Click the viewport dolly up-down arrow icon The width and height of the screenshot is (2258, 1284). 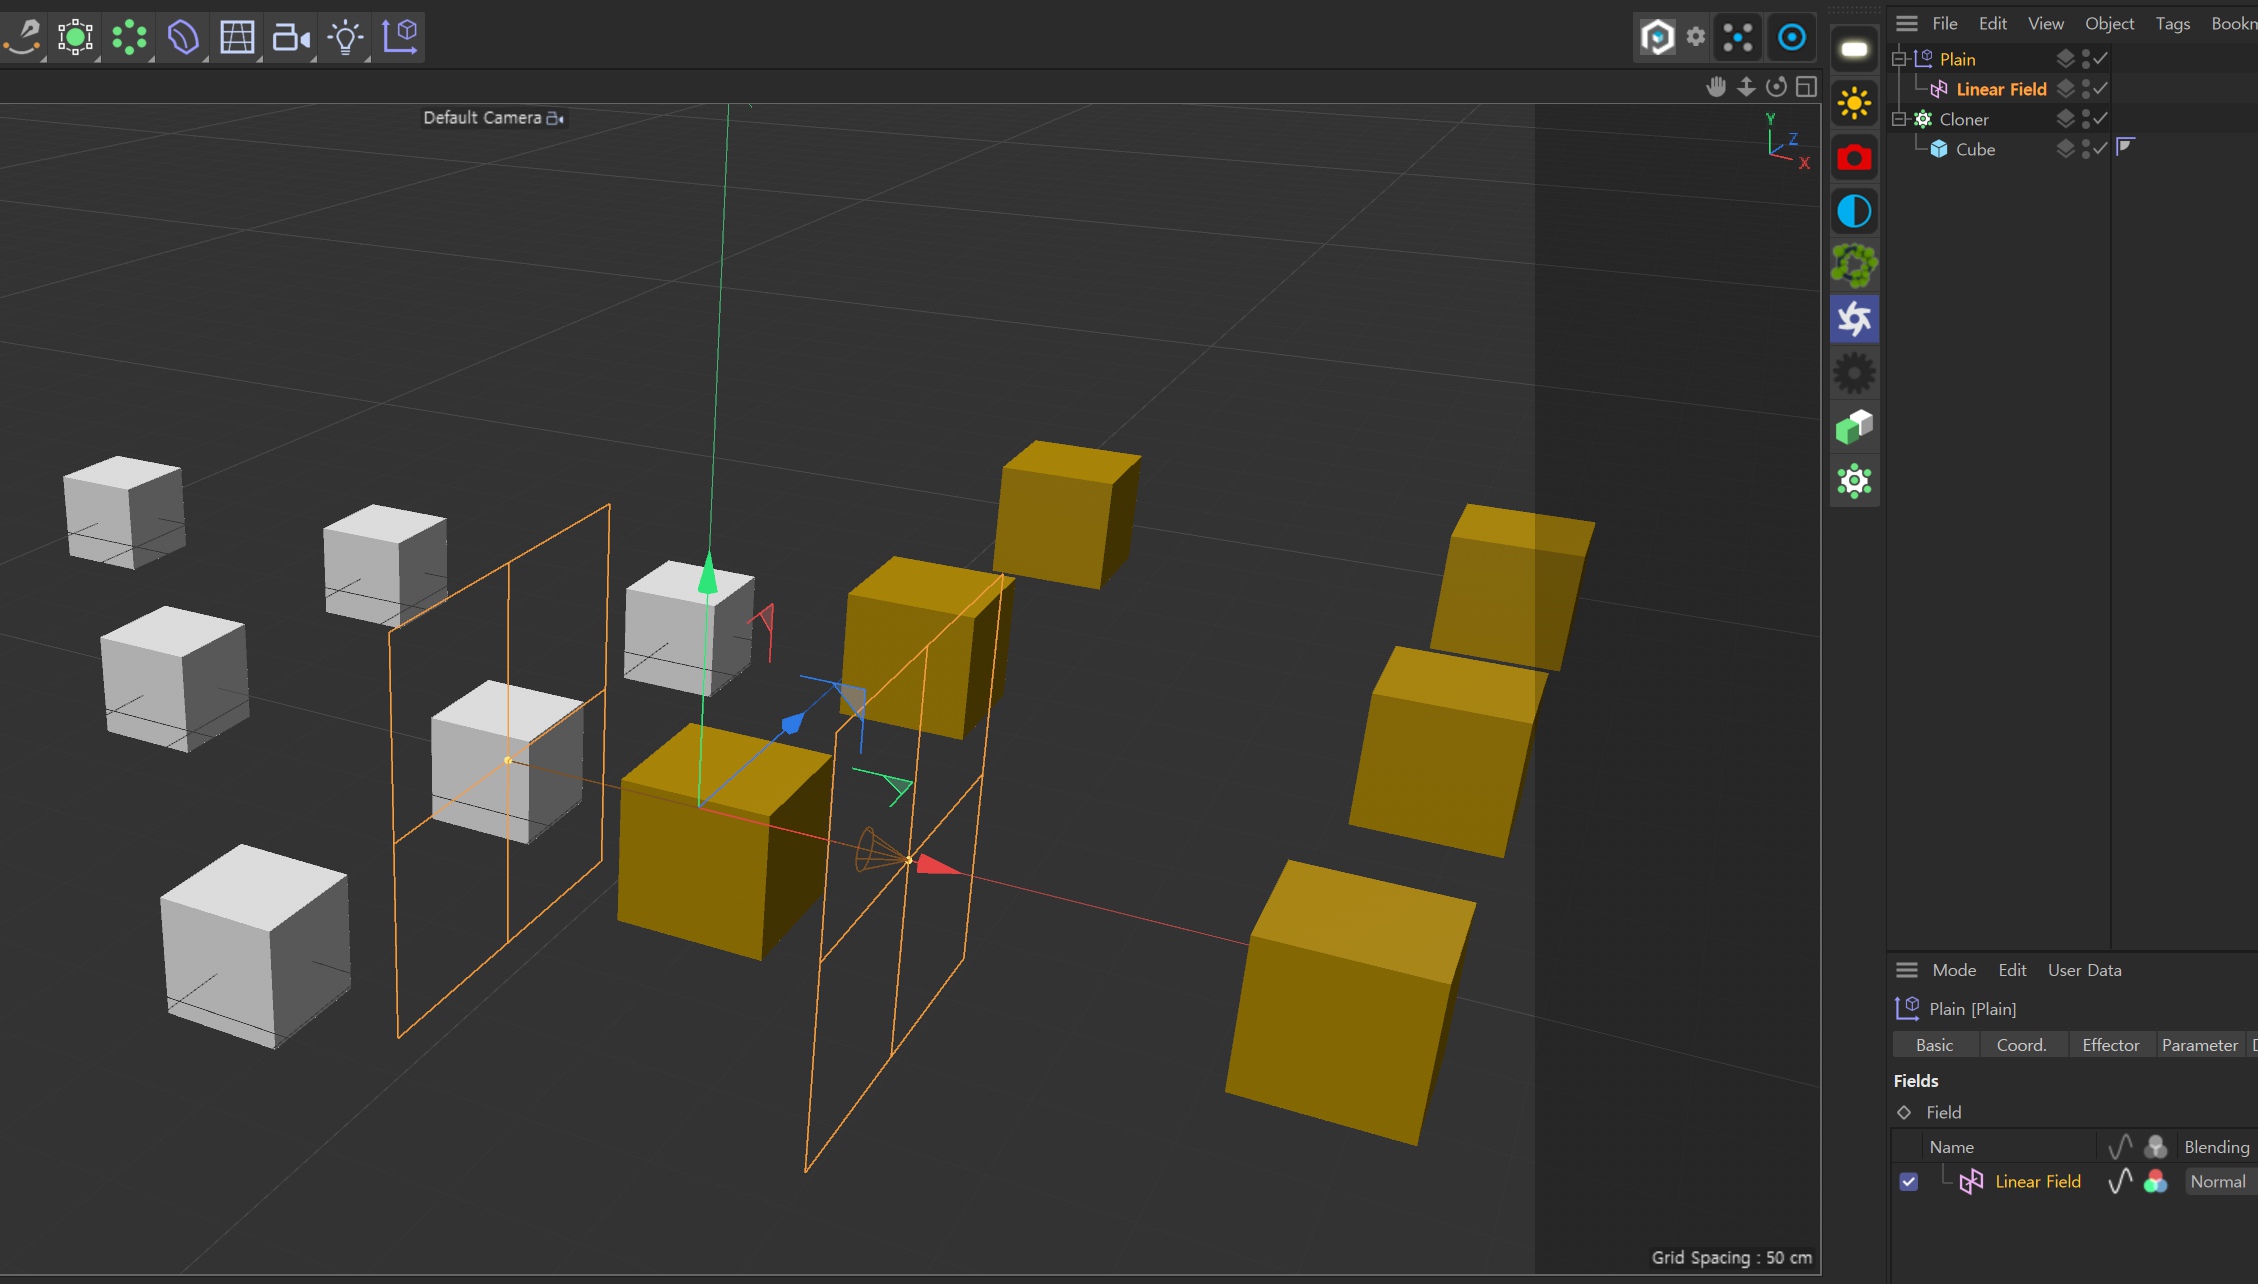point(1746,87)
